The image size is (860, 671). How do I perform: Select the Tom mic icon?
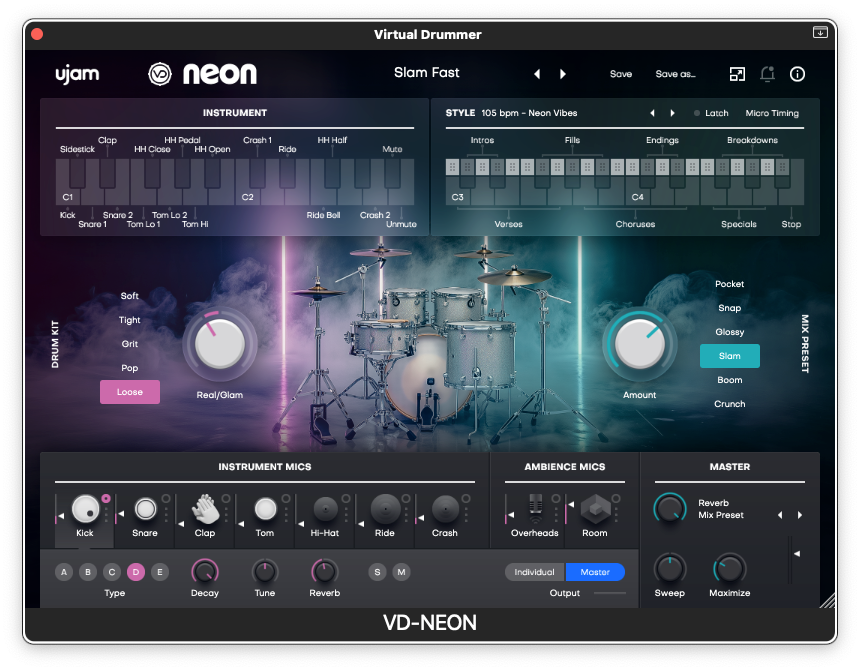coord(265,509)
